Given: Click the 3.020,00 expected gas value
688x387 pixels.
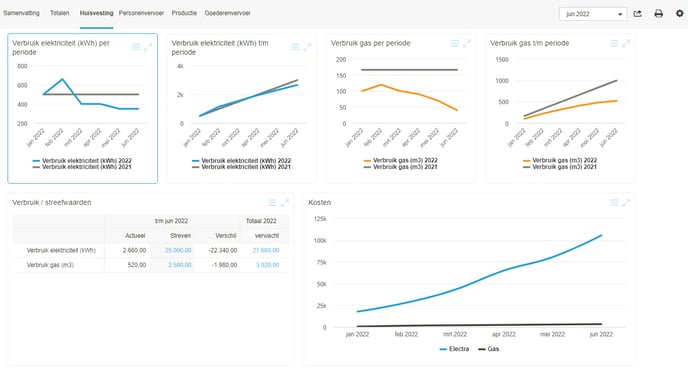Looking at the screenshot, I should click(x=267, y=265).
